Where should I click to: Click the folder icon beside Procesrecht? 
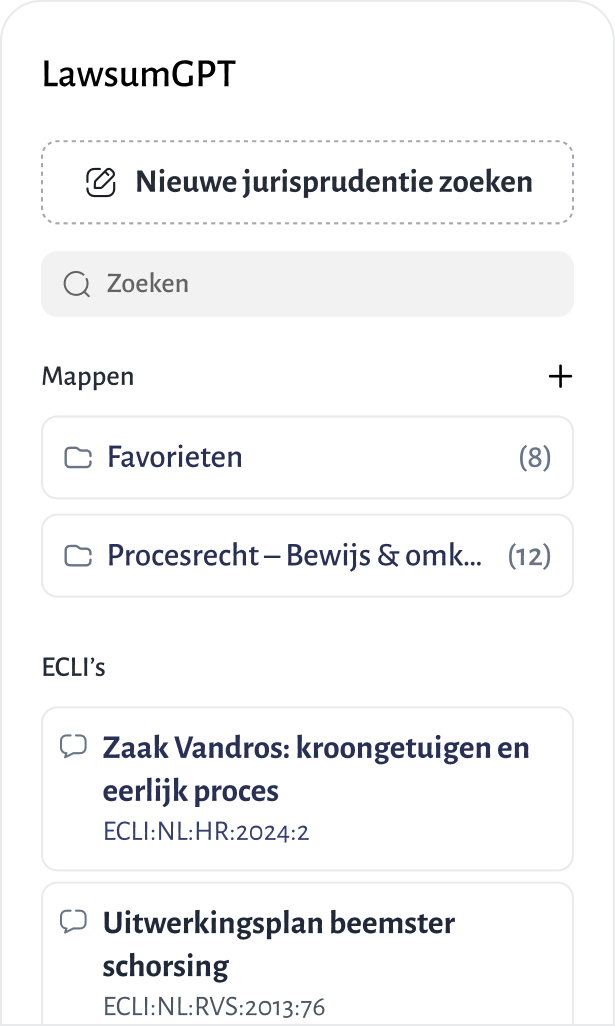(78, 556)
